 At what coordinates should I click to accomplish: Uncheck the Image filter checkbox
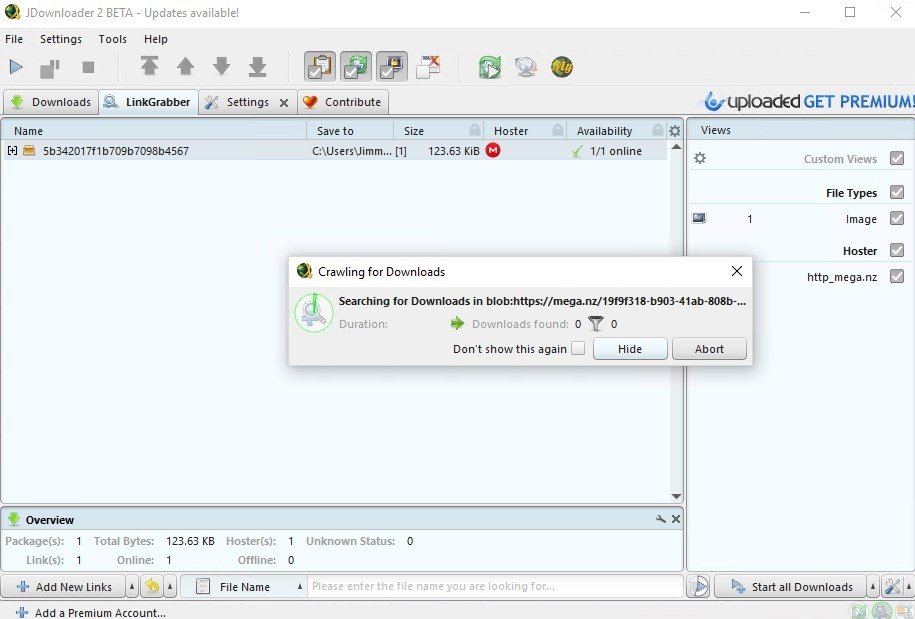click(x=897, y=218)
